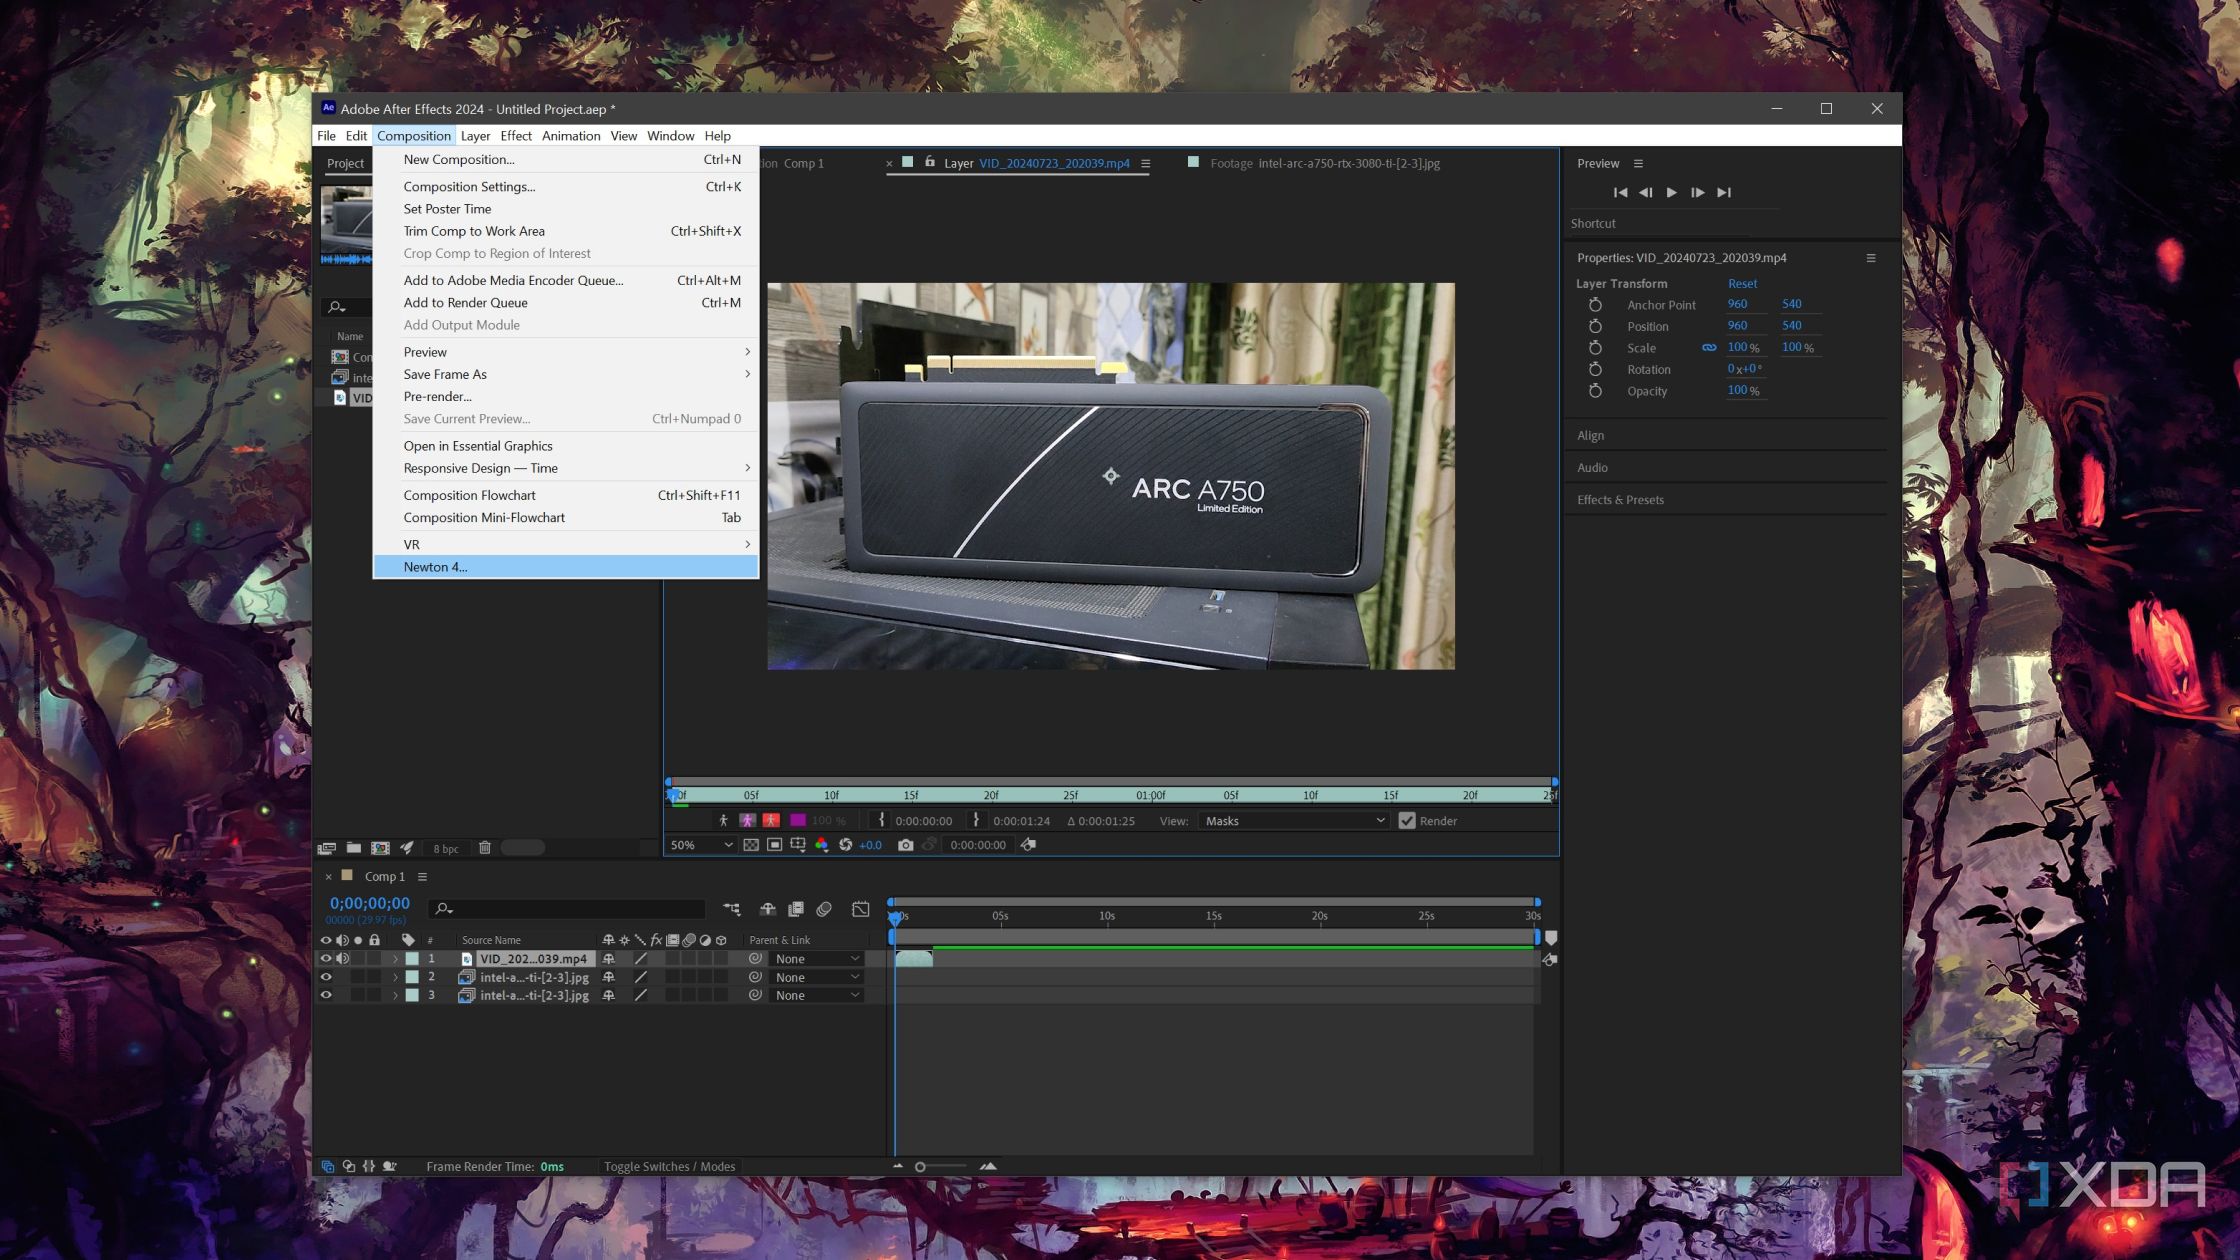Click the Reset Exposure icon in the viewer
Viewport: 2240px width, 1260px height.
click(x=845, y=845)
